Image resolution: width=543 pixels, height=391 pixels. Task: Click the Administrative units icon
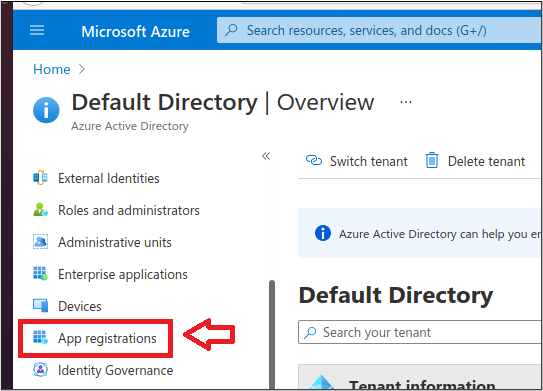pos(40,242)
